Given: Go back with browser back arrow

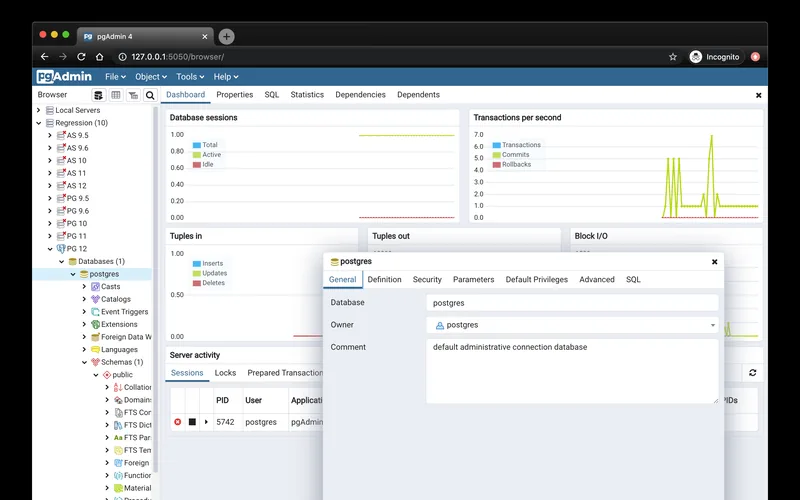Looking at the screenshot, I should 44,57.
